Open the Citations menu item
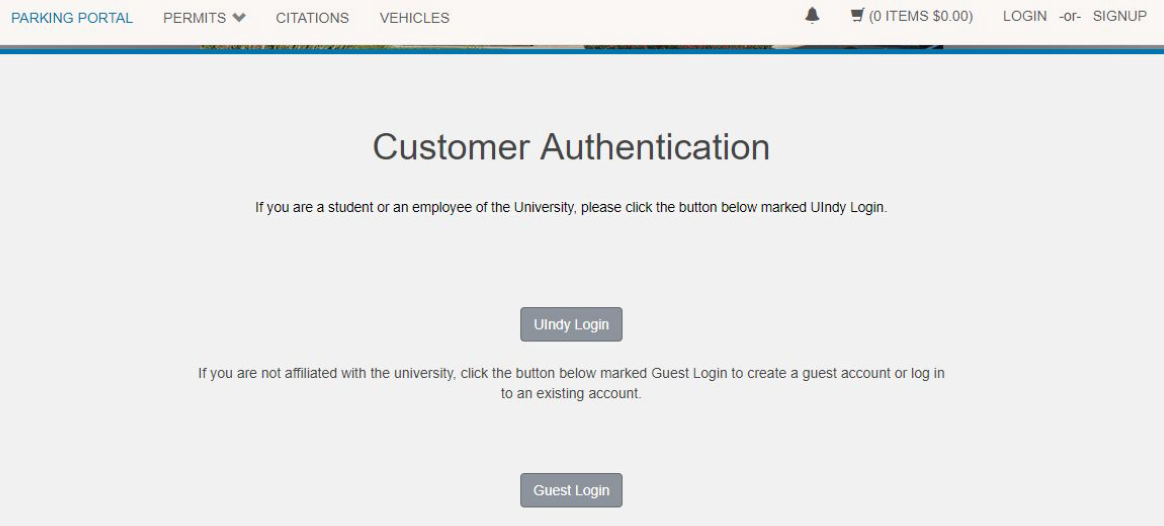This screenshot has height=526, width=1164. pyautogui.click(x=313, y=18)
